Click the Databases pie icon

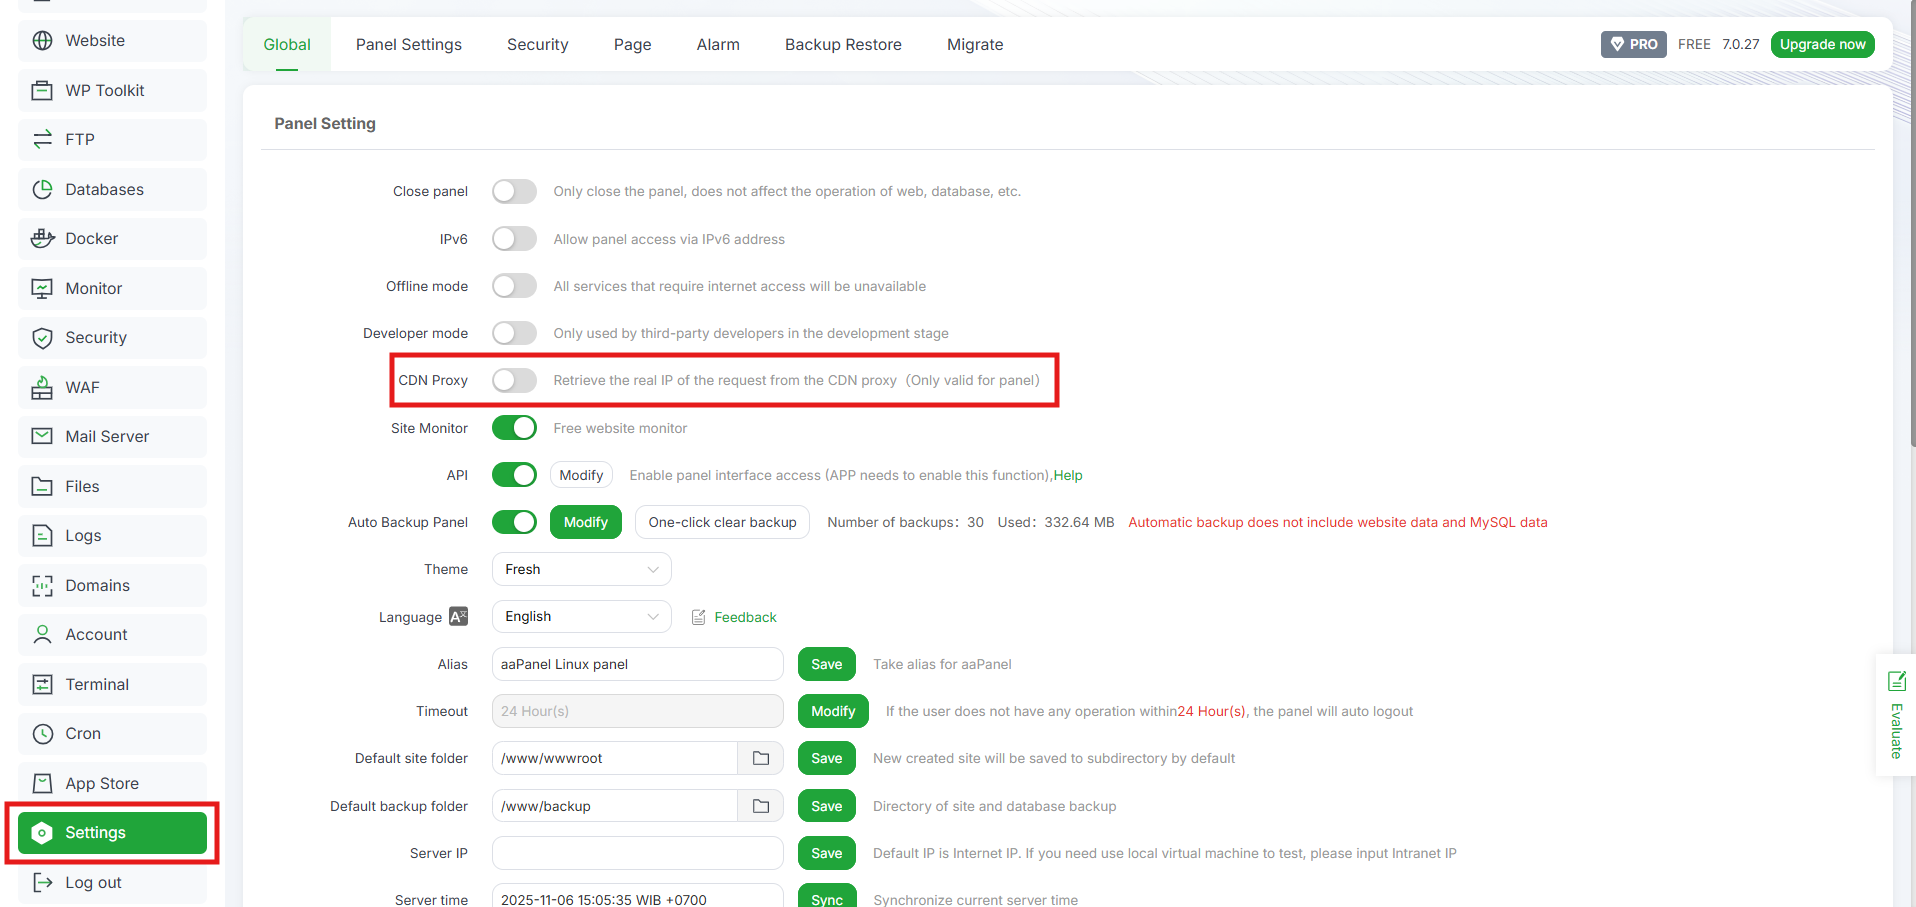(42, 189)
